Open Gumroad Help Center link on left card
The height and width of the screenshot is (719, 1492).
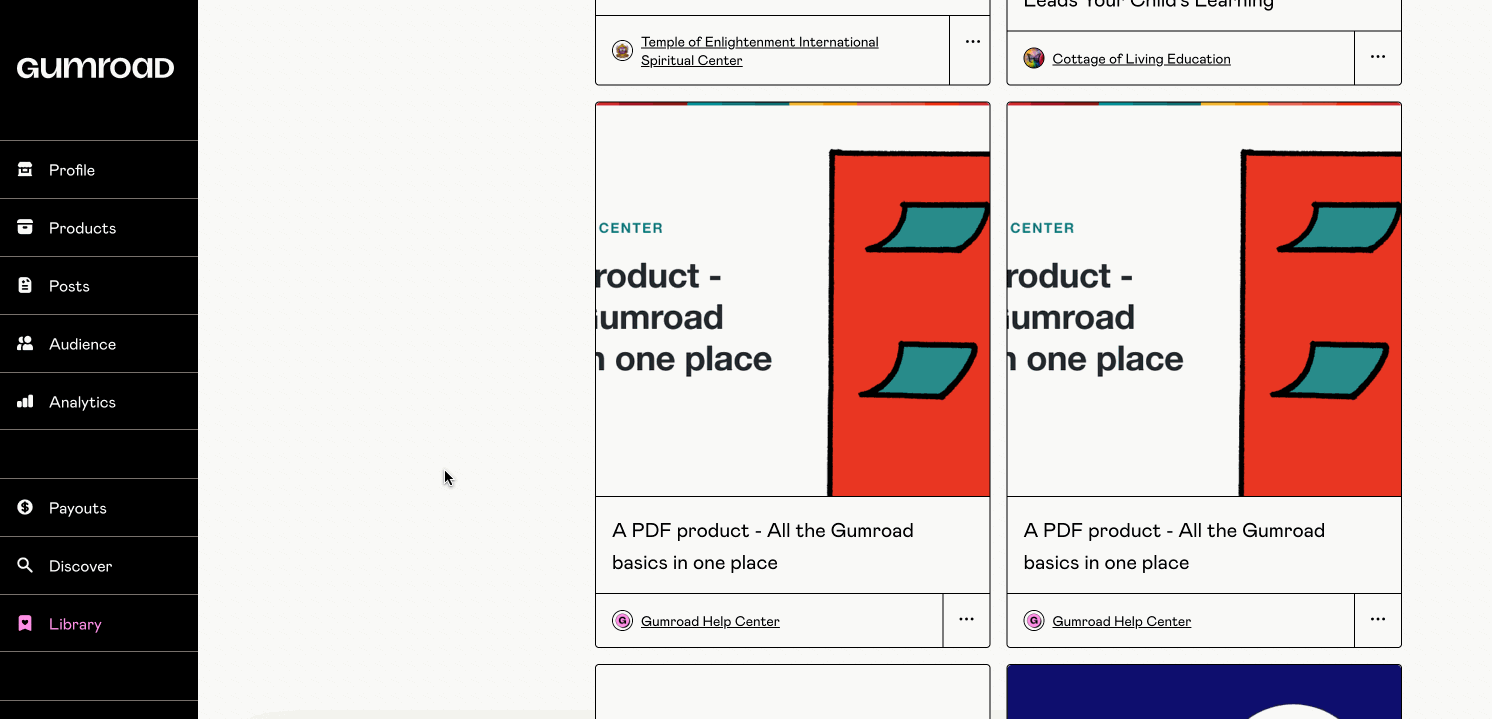point(710,621)
